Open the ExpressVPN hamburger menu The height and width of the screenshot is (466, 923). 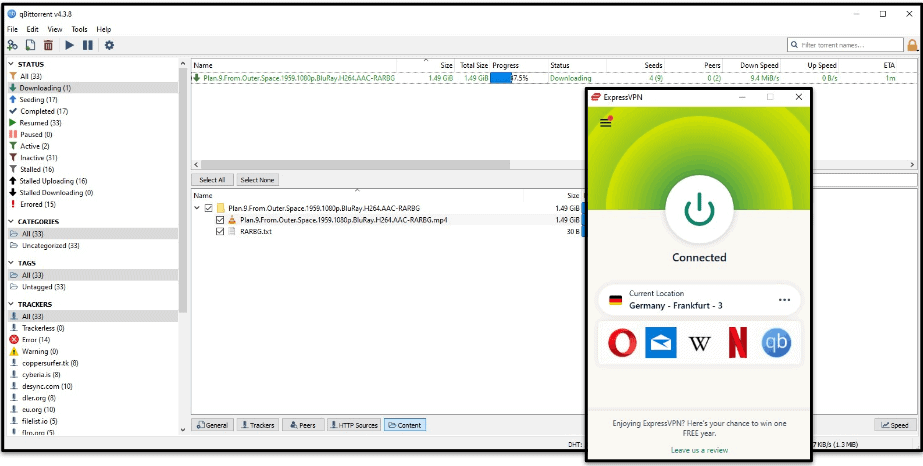(x=605, y=123)
